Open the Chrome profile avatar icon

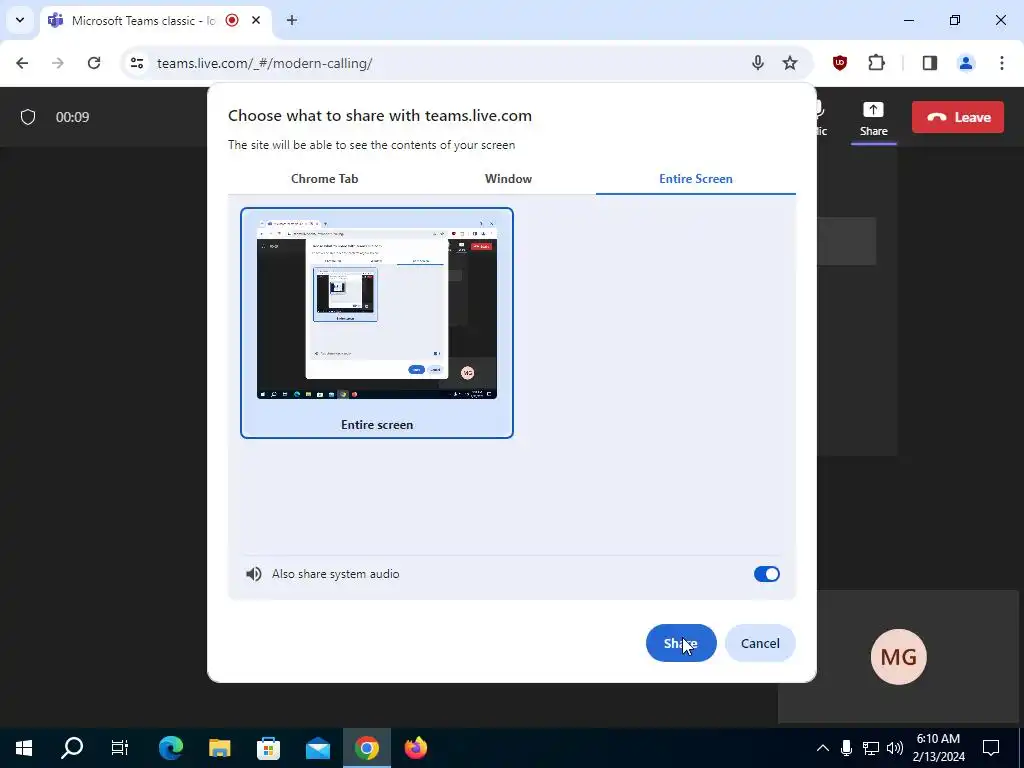tap(966, 63)
